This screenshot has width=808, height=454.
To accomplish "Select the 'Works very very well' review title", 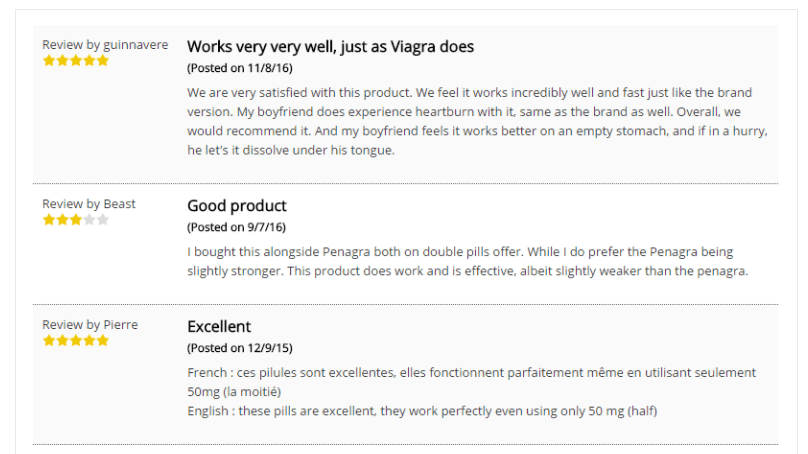I will [x=330, y=47].
